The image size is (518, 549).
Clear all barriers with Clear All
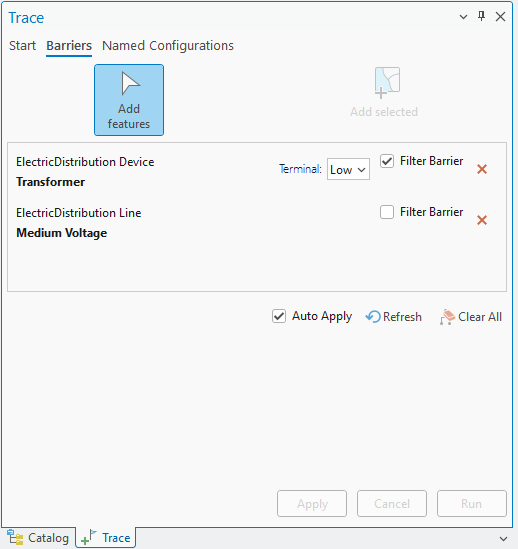pyautogui.click(x=471, y=317)
